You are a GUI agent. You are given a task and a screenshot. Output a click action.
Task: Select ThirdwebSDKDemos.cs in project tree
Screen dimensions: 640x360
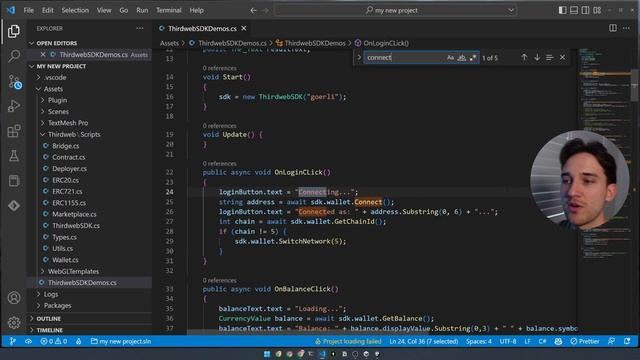tap(82, 283)
